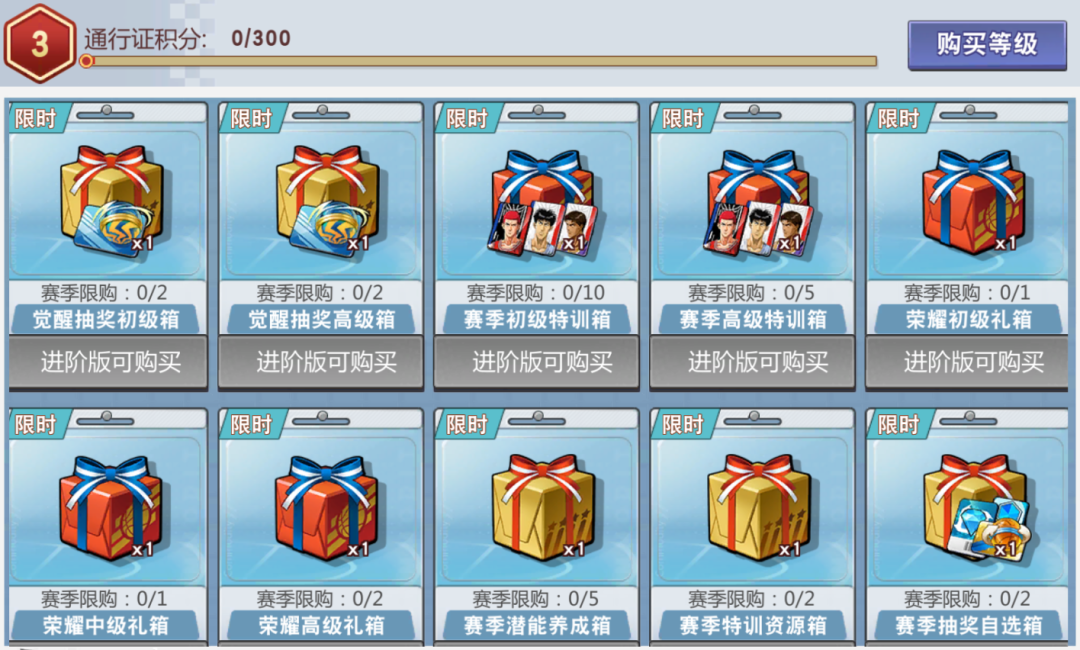
Task: Click 进阶版可购买 under 觉醒抽奖初级箱
Action: [109, 361]
